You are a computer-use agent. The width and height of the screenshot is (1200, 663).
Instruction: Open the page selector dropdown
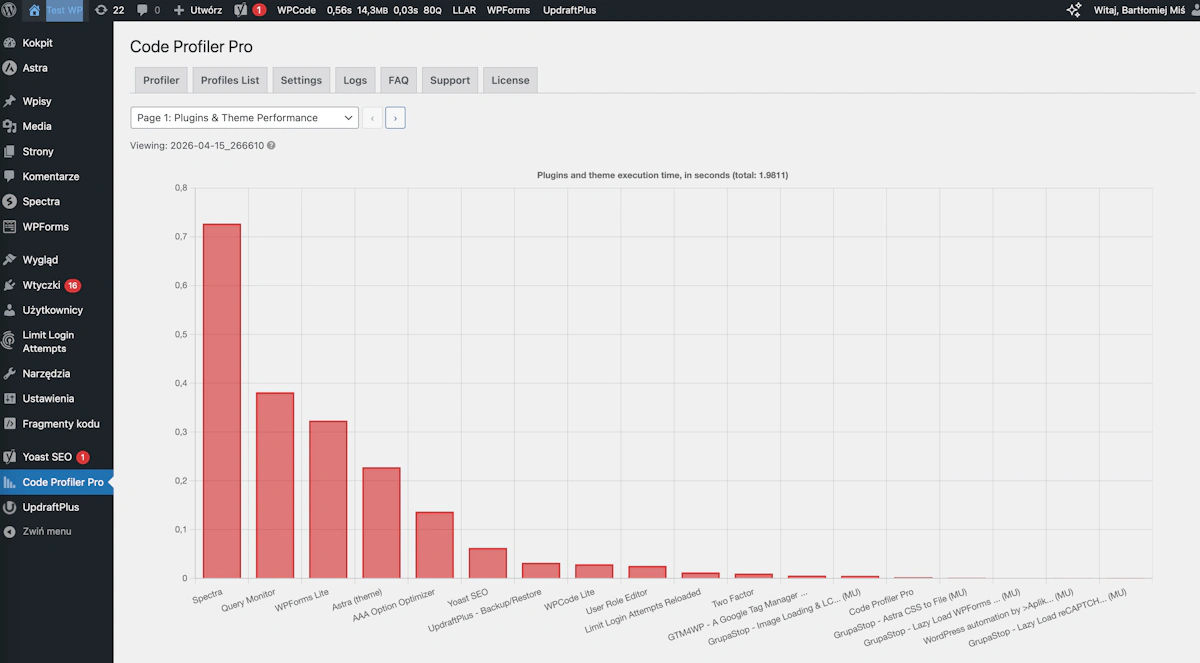pyautogui.click(x=244, y=118)
